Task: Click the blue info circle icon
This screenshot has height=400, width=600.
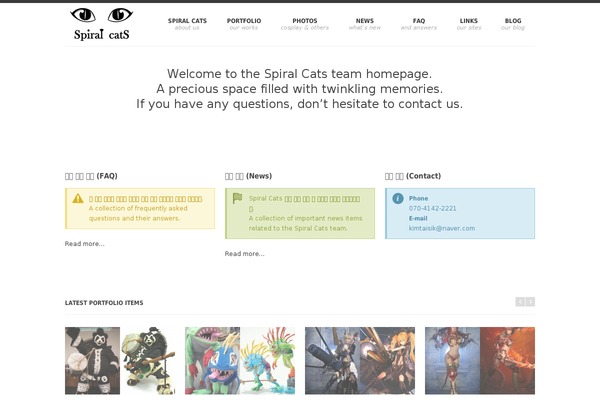Action: 398,198
